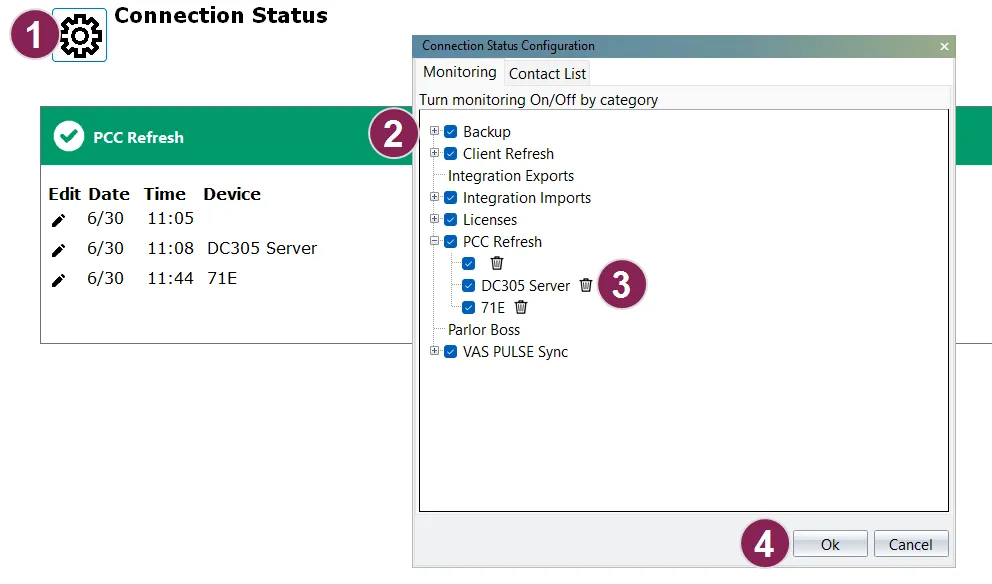The width and height of the screenshot is (992, 584).
Task: Uncheck the Backup monitoring checkbox
Action: (x=450, y=132)
